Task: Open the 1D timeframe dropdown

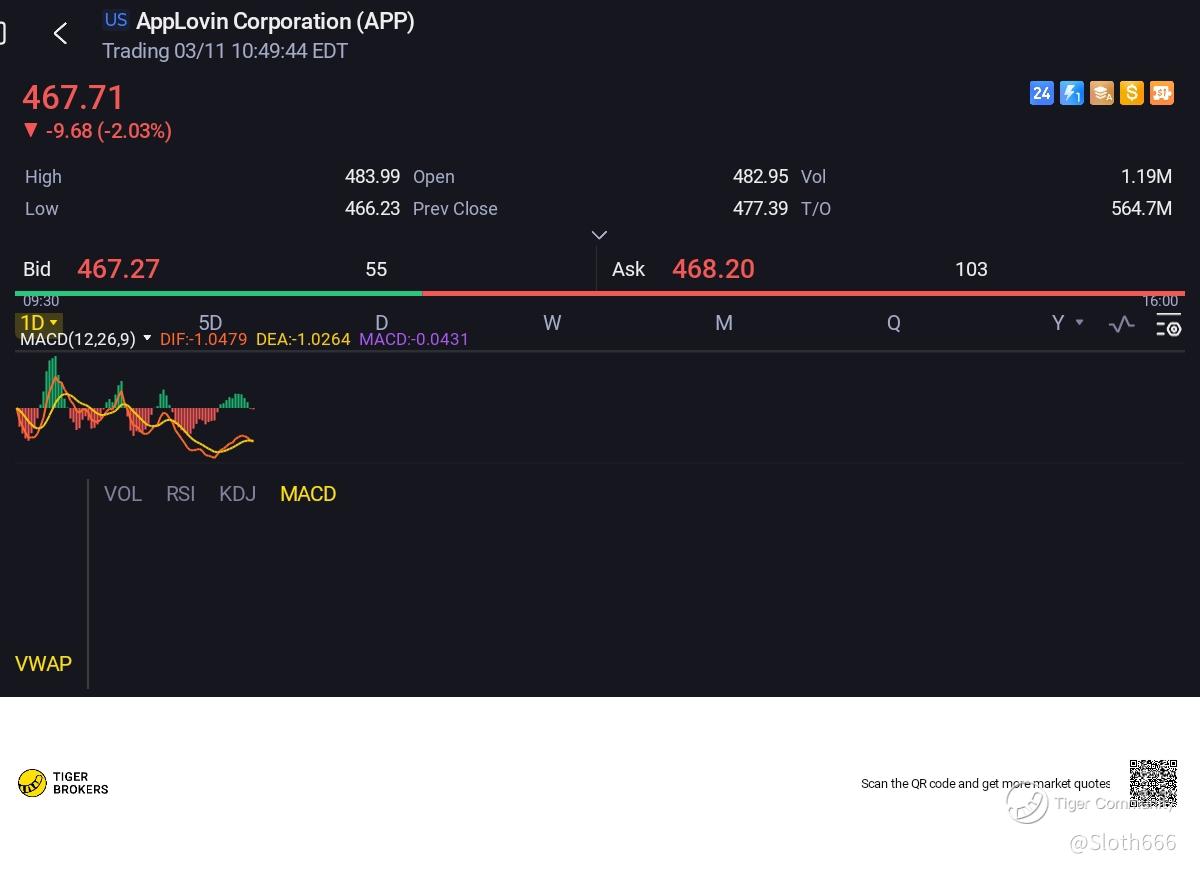Action: [39, 323]
